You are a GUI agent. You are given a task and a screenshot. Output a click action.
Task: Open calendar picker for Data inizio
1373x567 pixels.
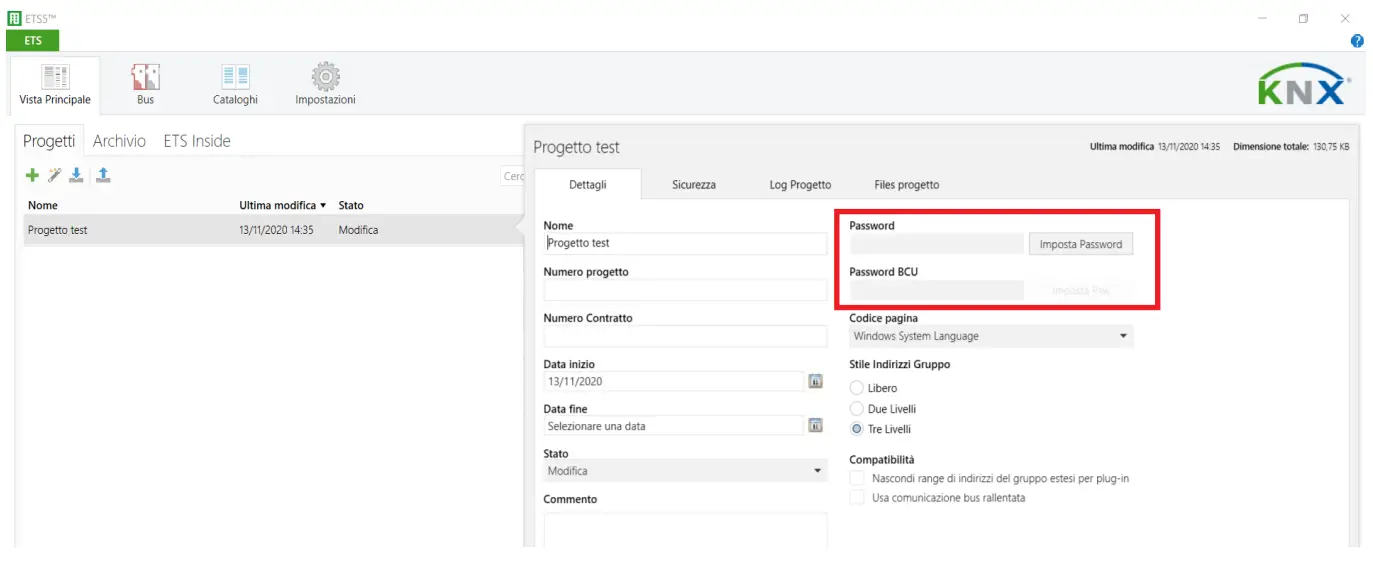(815, 381)
